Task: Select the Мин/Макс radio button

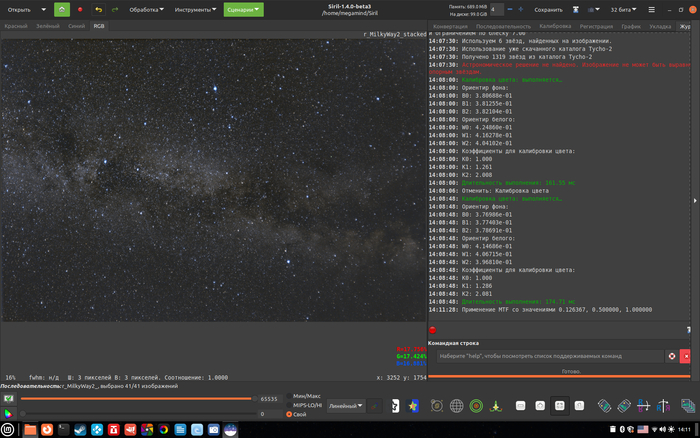Action: point(290,398)
